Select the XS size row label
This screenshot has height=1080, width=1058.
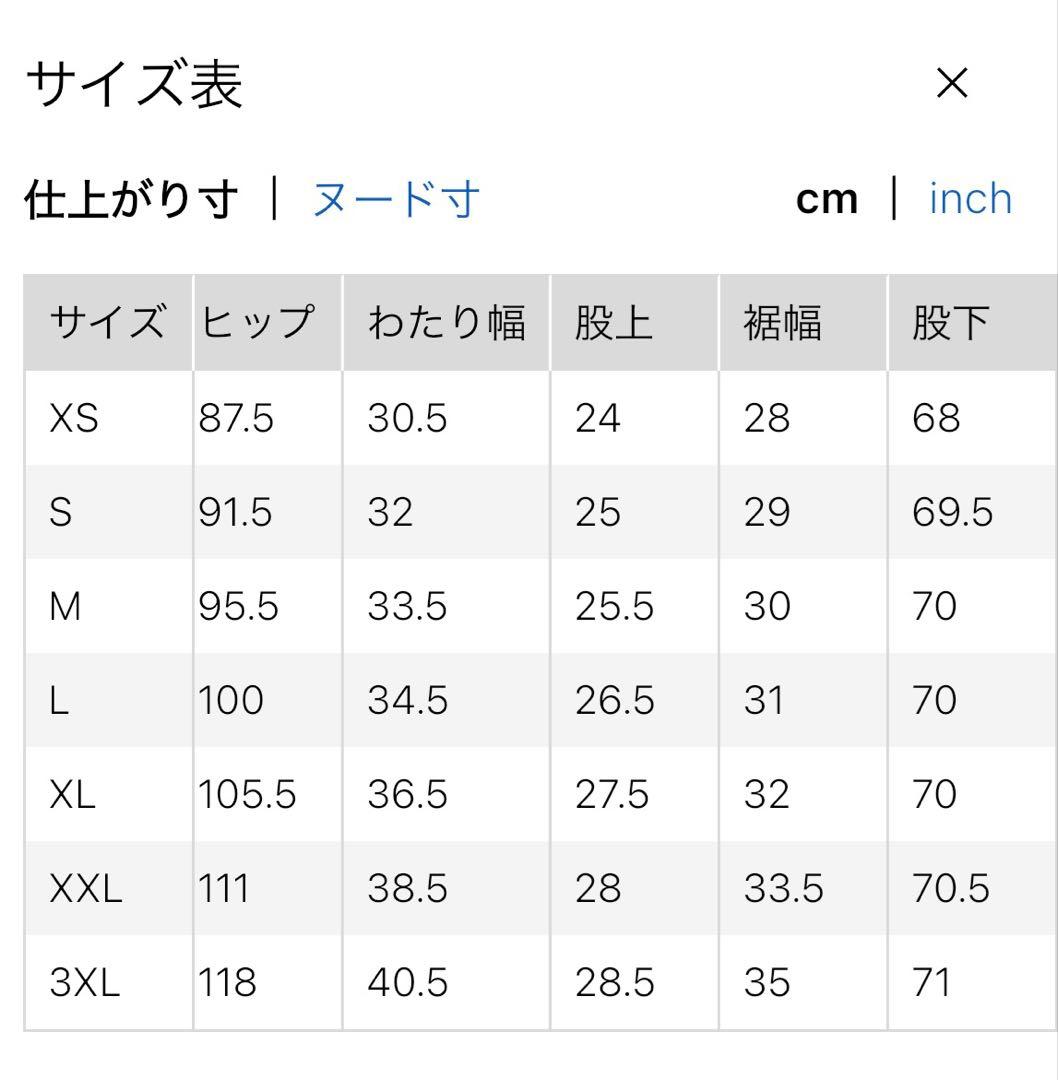click(74, 418)
